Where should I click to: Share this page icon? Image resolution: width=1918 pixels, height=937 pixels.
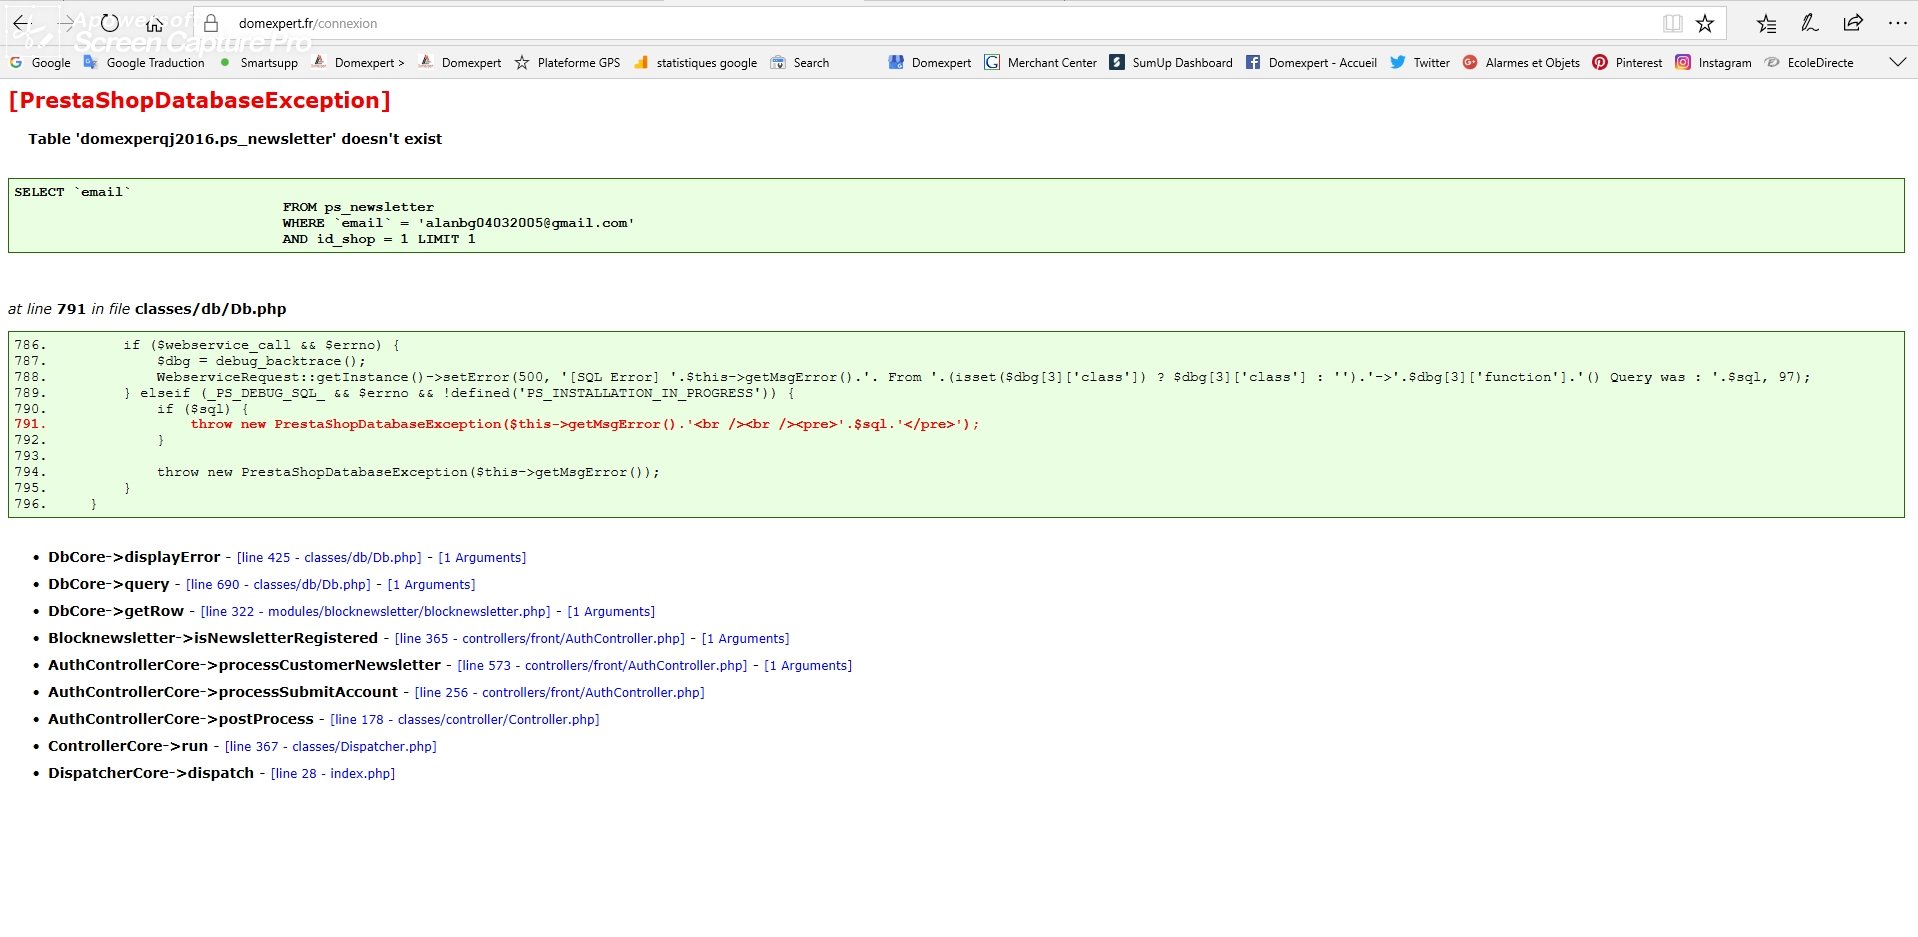[x=1853, y=23]
